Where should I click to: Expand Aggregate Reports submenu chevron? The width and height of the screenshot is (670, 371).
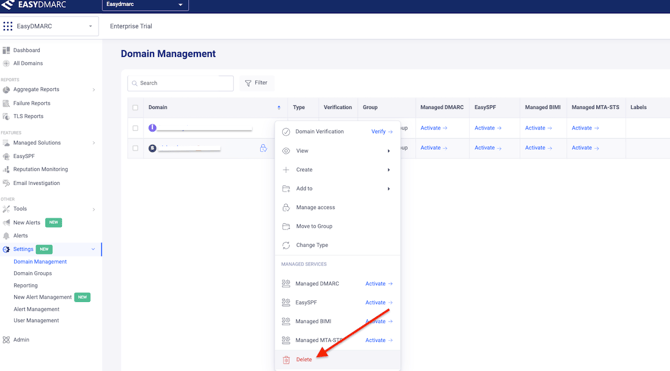[x=94, y=90]
